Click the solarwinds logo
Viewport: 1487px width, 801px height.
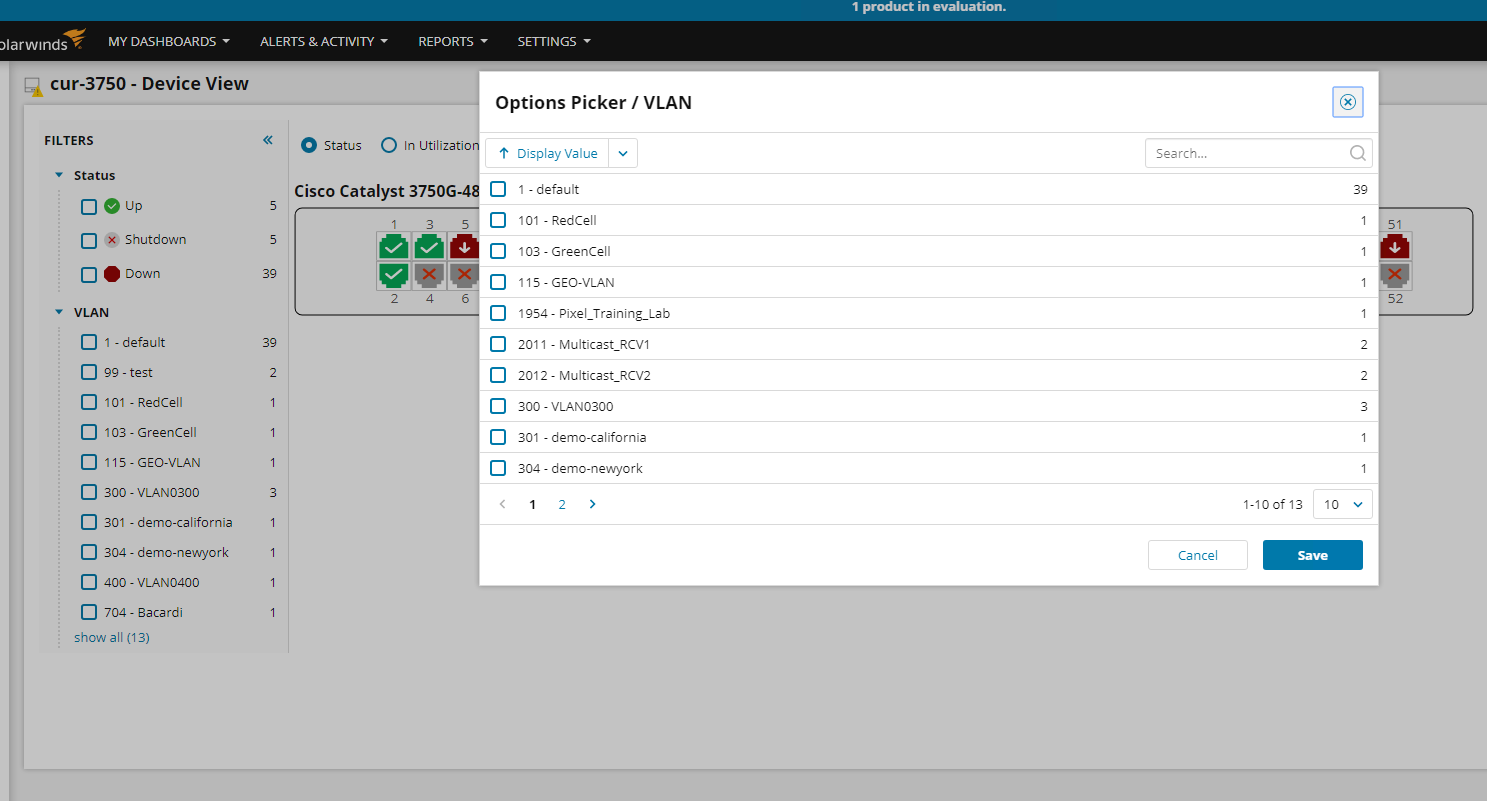[x=43, y=41]
